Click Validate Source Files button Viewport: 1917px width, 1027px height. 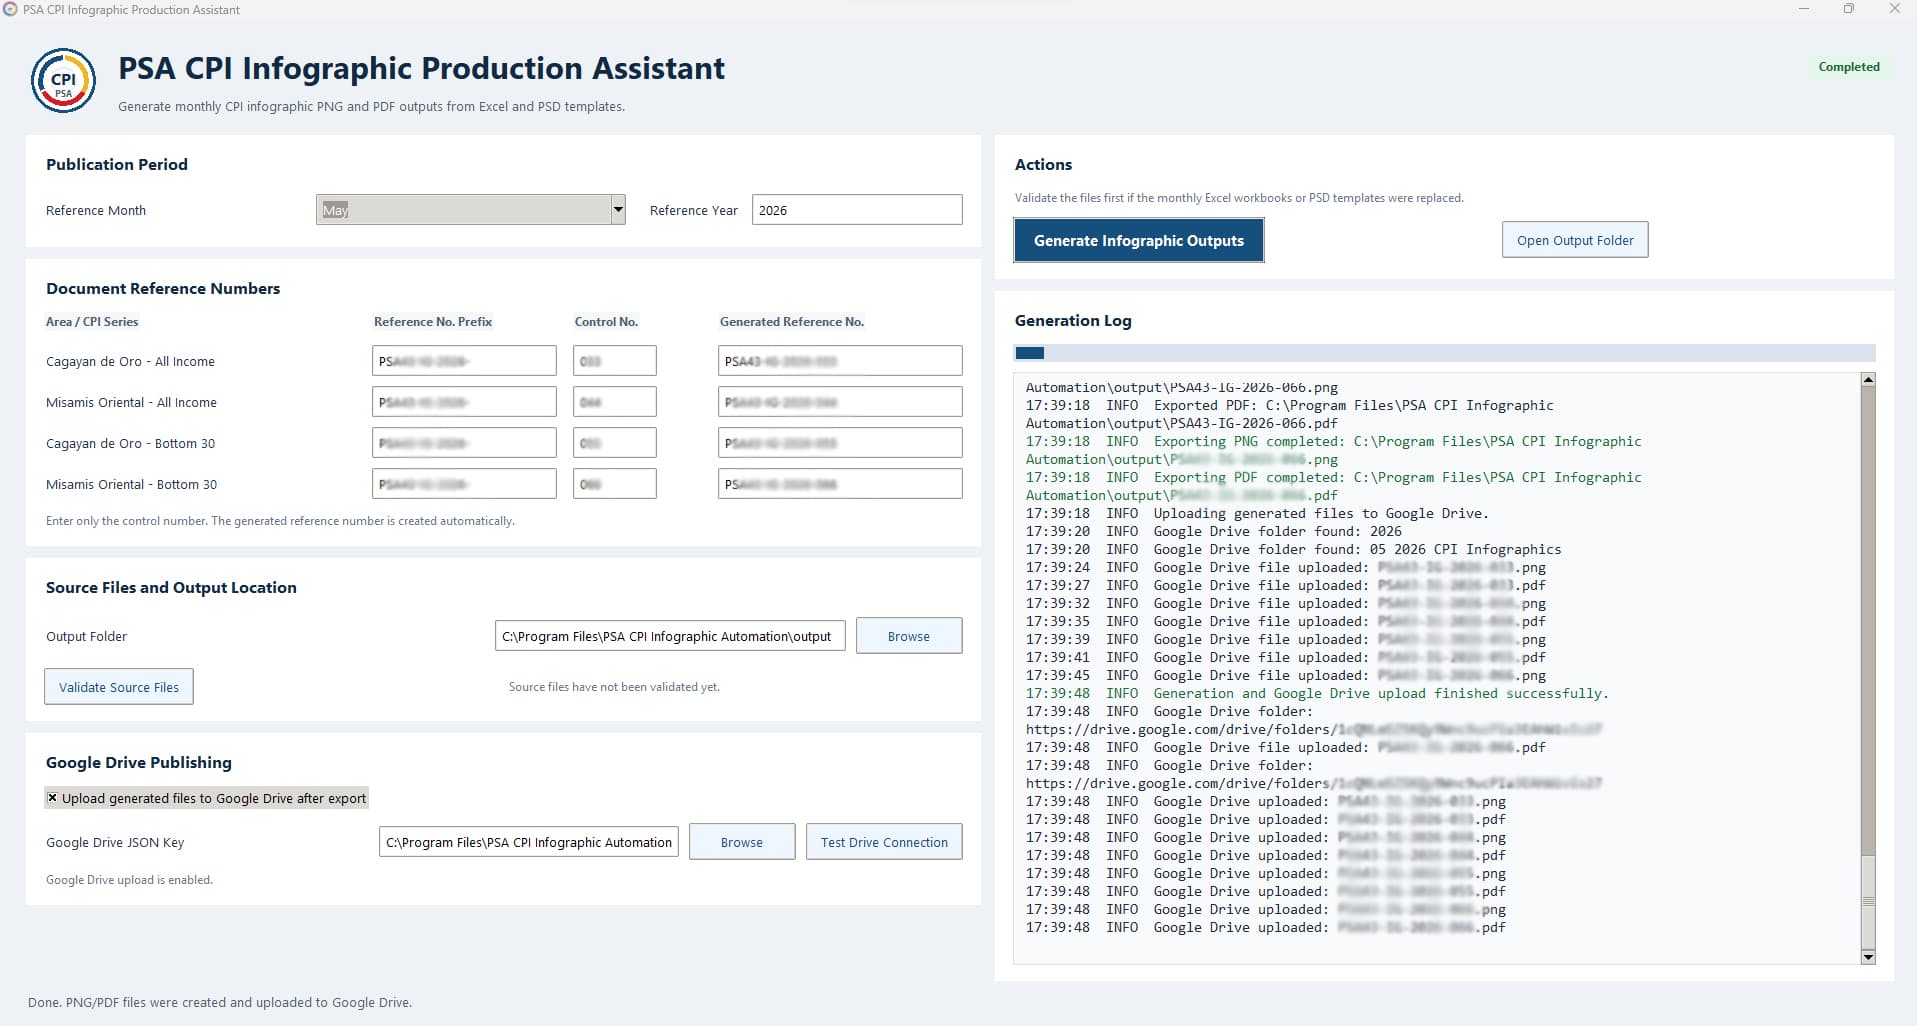[119, 687]
